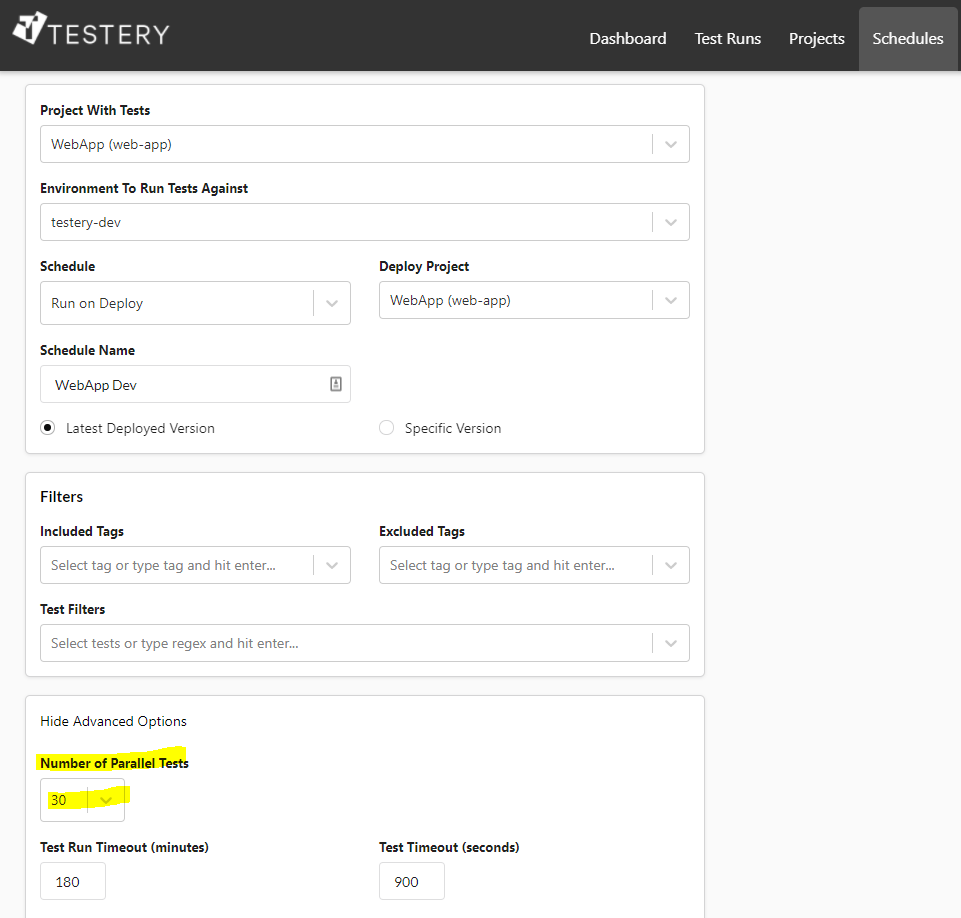Open the Excluded Tags dropdown chevron
This screenshot has height=918, width=961.
670,565
